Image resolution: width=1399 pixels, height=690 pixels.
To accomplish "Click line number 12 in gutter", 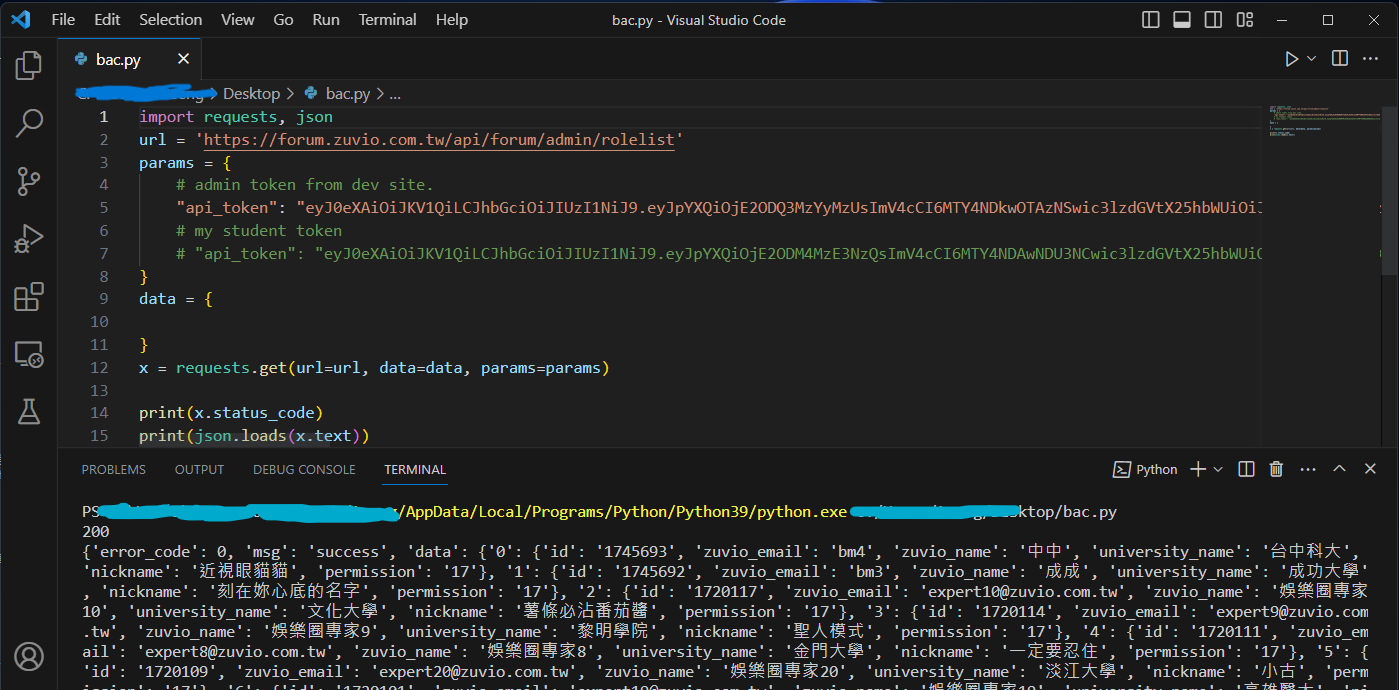I will pos(99,368).
